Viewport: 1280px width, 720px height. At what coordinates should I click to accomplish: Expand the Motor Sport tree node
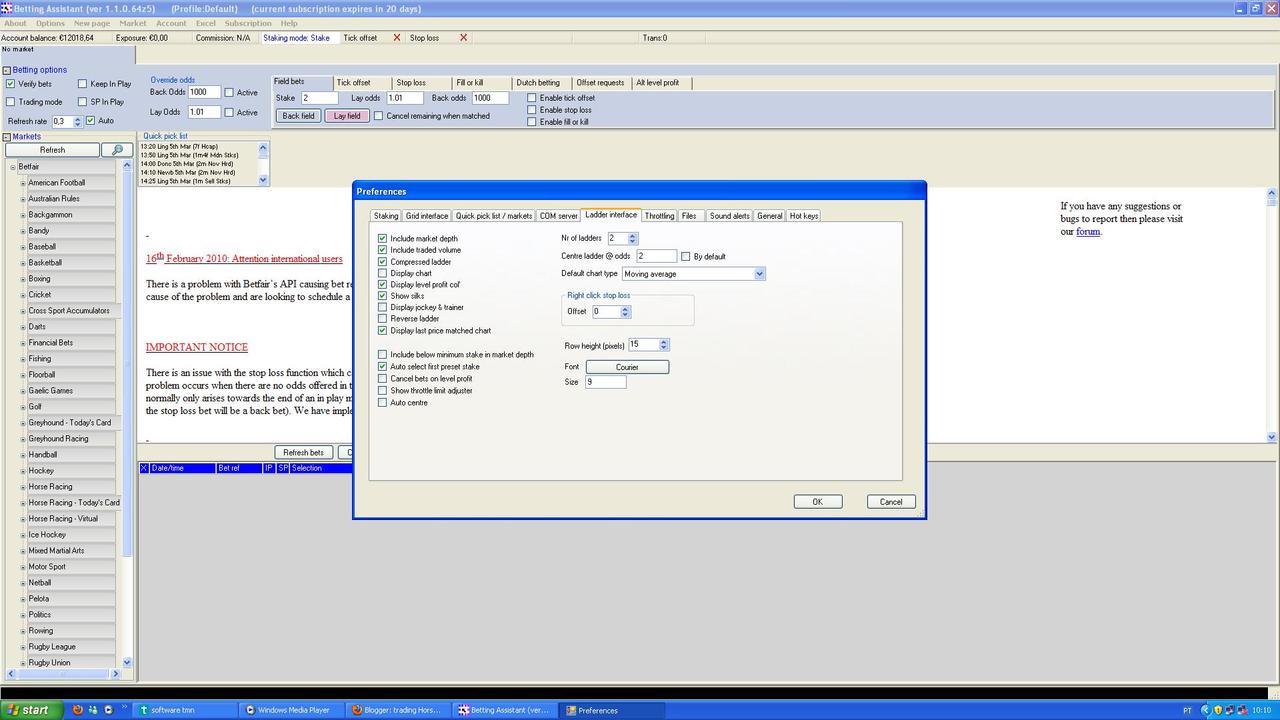point(22,567)
